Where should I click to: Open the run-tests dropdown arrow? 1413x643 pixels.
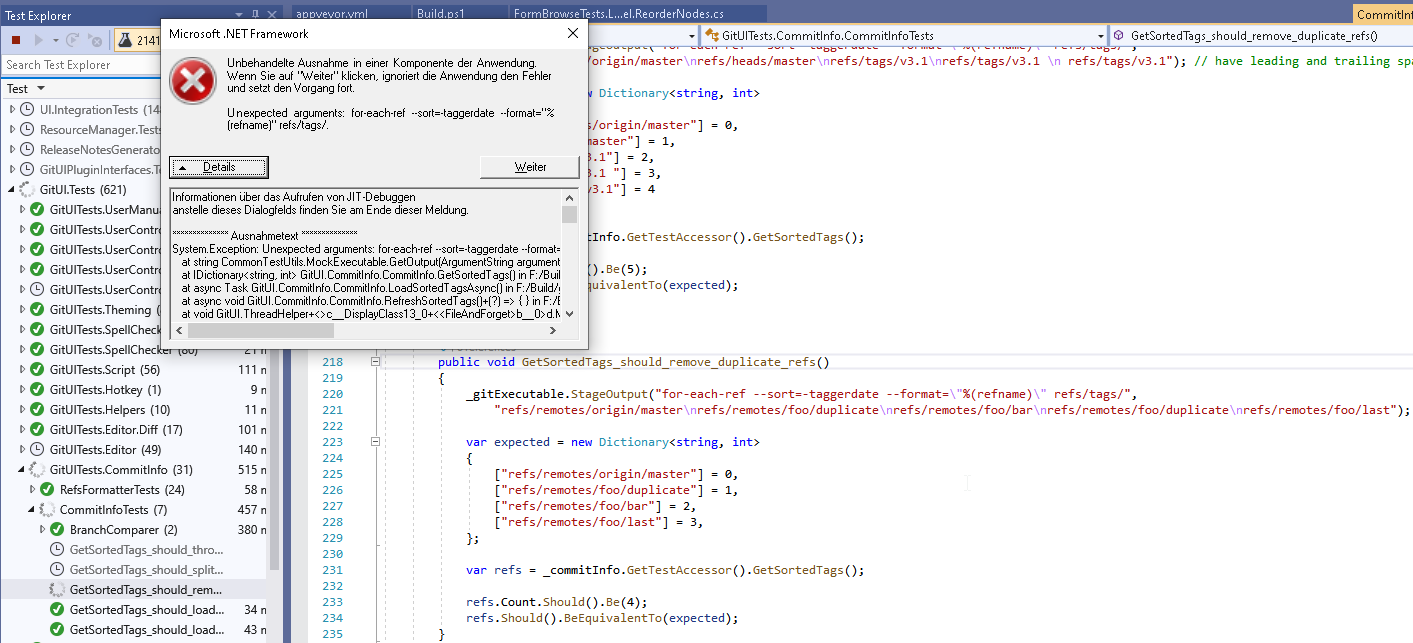click(x=54, y=40)
